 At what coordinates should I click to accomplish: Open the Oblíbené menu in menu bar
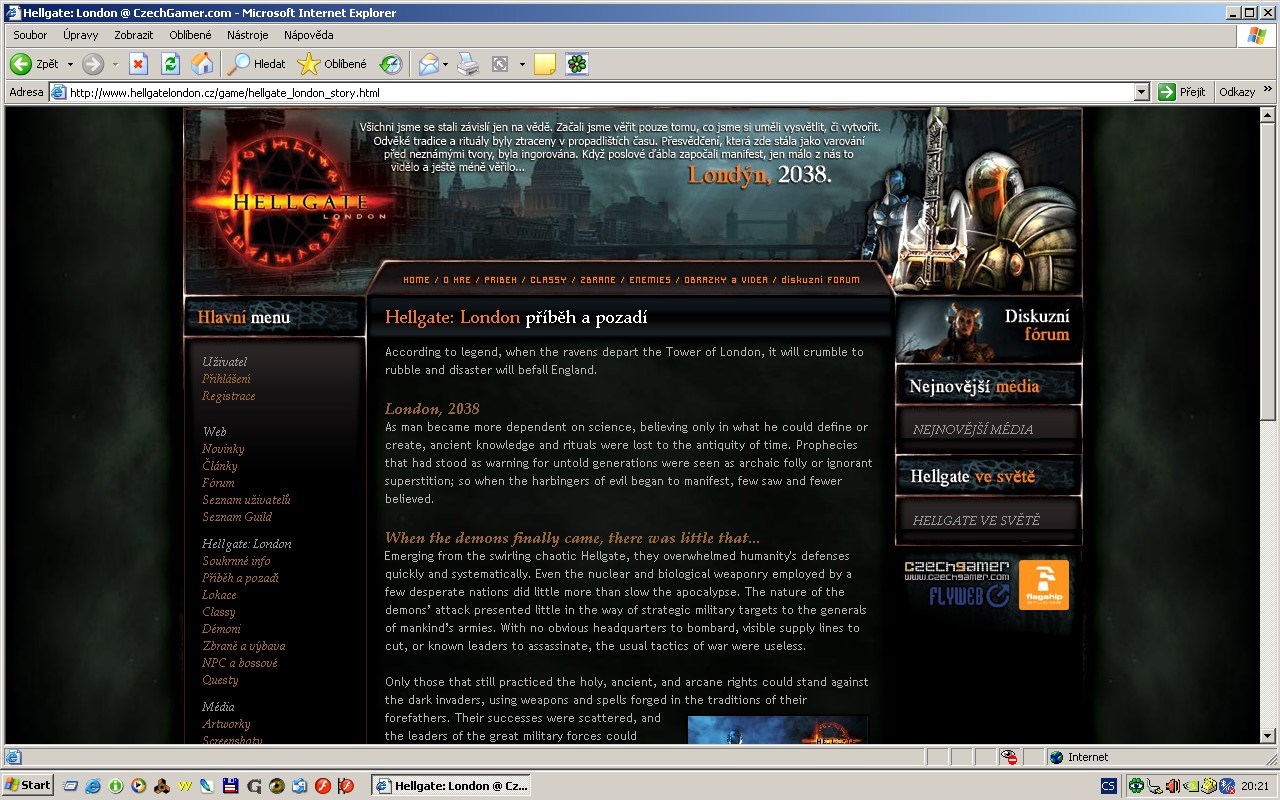point(190,35)
